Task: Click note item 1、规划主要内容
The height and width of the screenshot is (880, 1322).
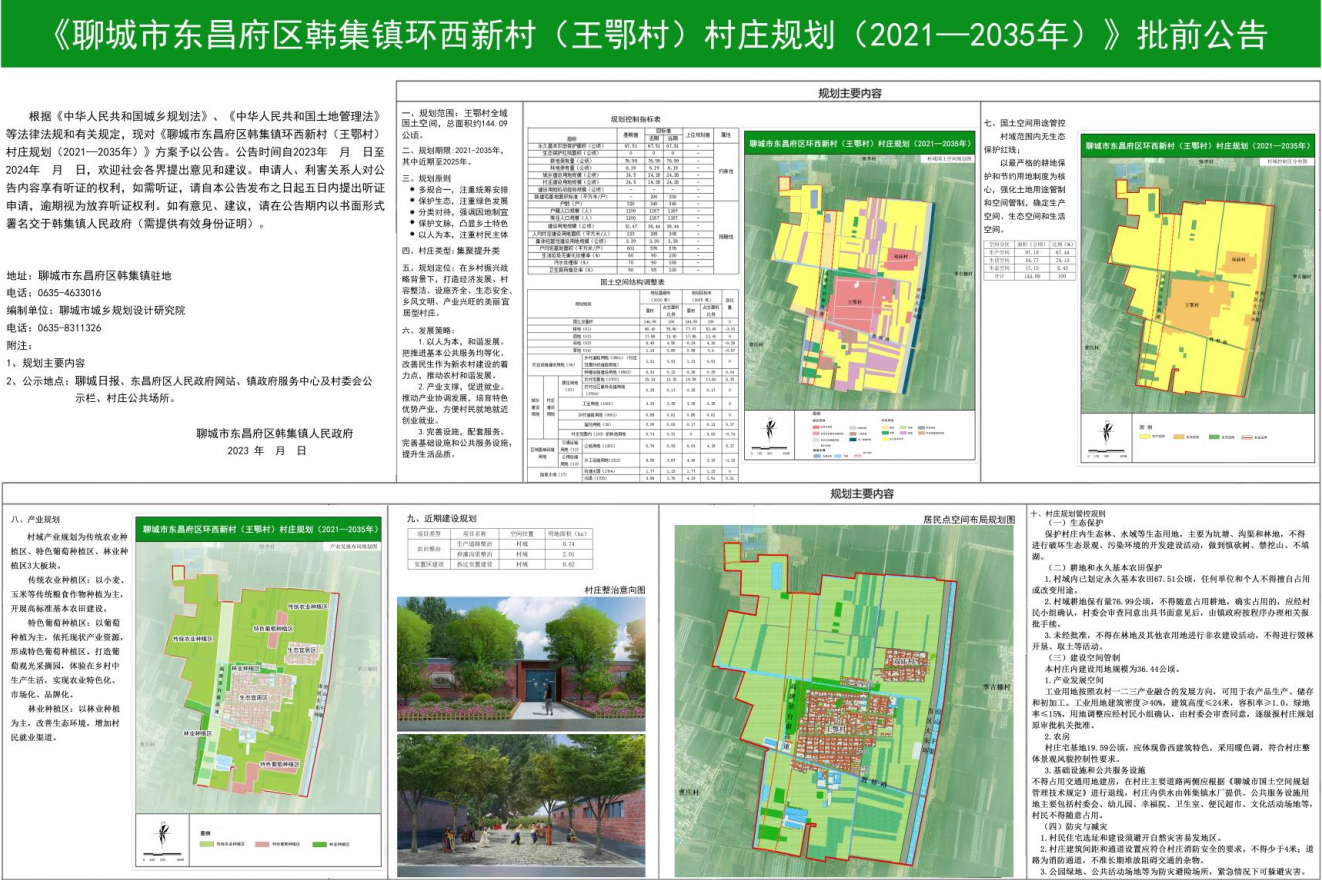Action: coord(47,363)
